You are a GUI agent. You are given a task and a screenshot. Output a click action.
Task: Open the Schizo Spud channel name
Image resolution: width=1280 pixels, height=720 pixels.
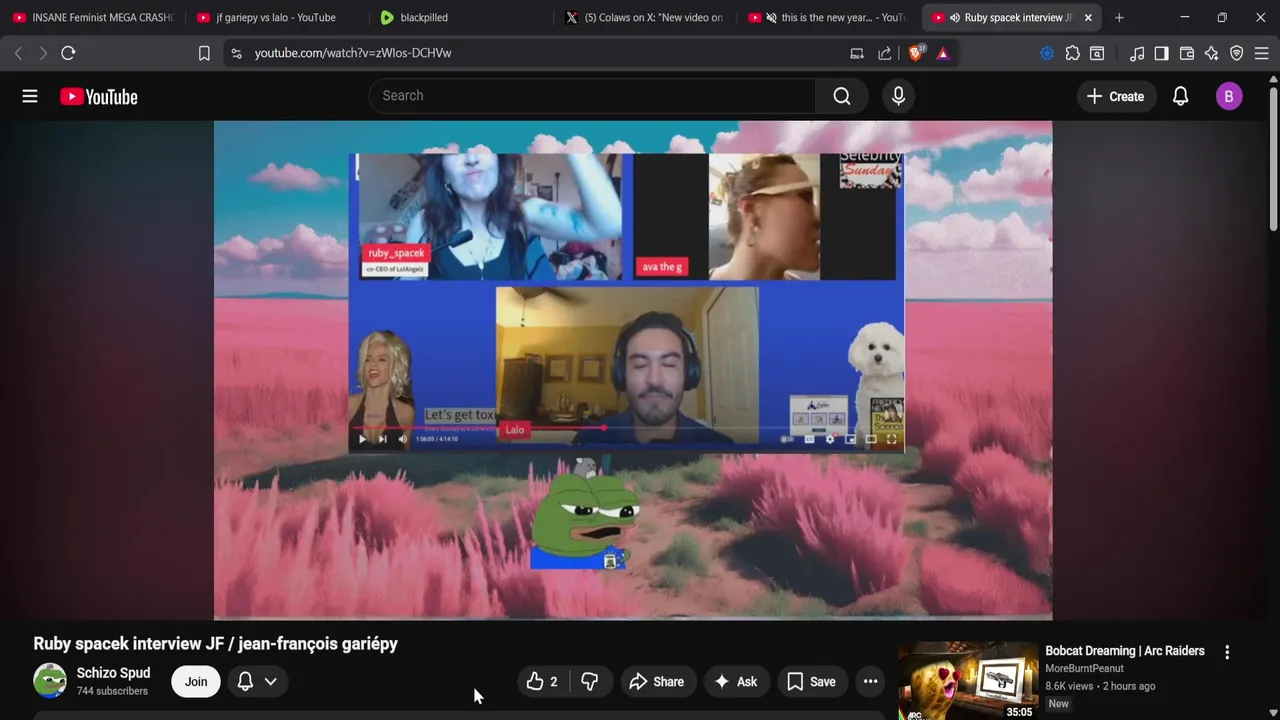click(113, 673)
